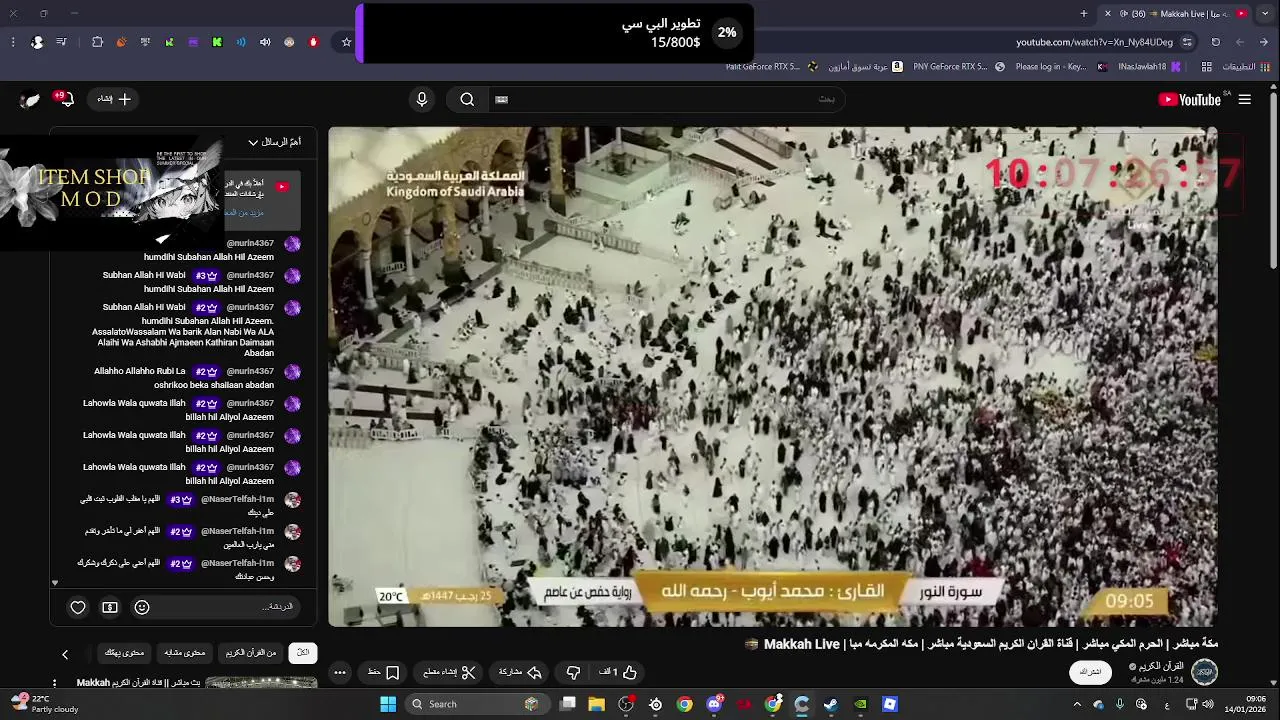Open the browser profile avatar
The width and height of the screenshot is (1280, 720).
37,42
